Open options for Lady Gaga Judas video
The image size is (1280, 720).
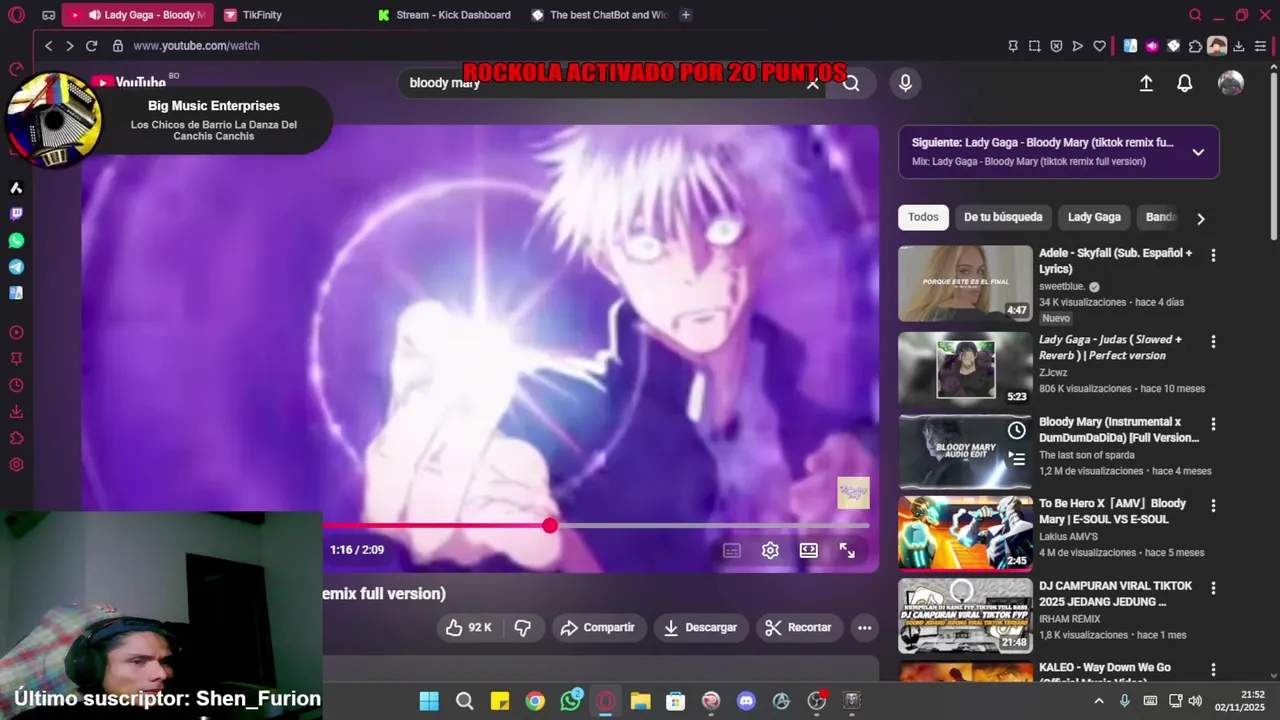pos(1213,342)
